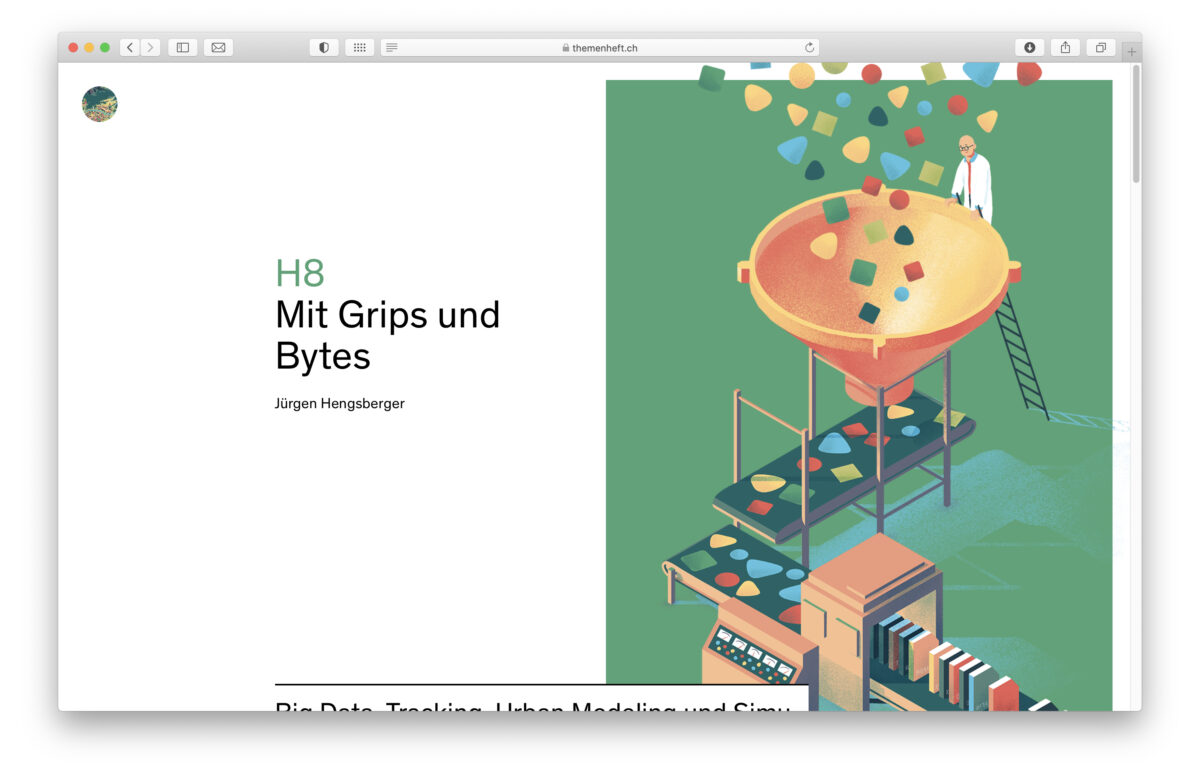Image resolution: width=1200 pixels, height=772 pixels.
Task: Click the title Mit Grips und Bytes
Action: coord(387,335)
